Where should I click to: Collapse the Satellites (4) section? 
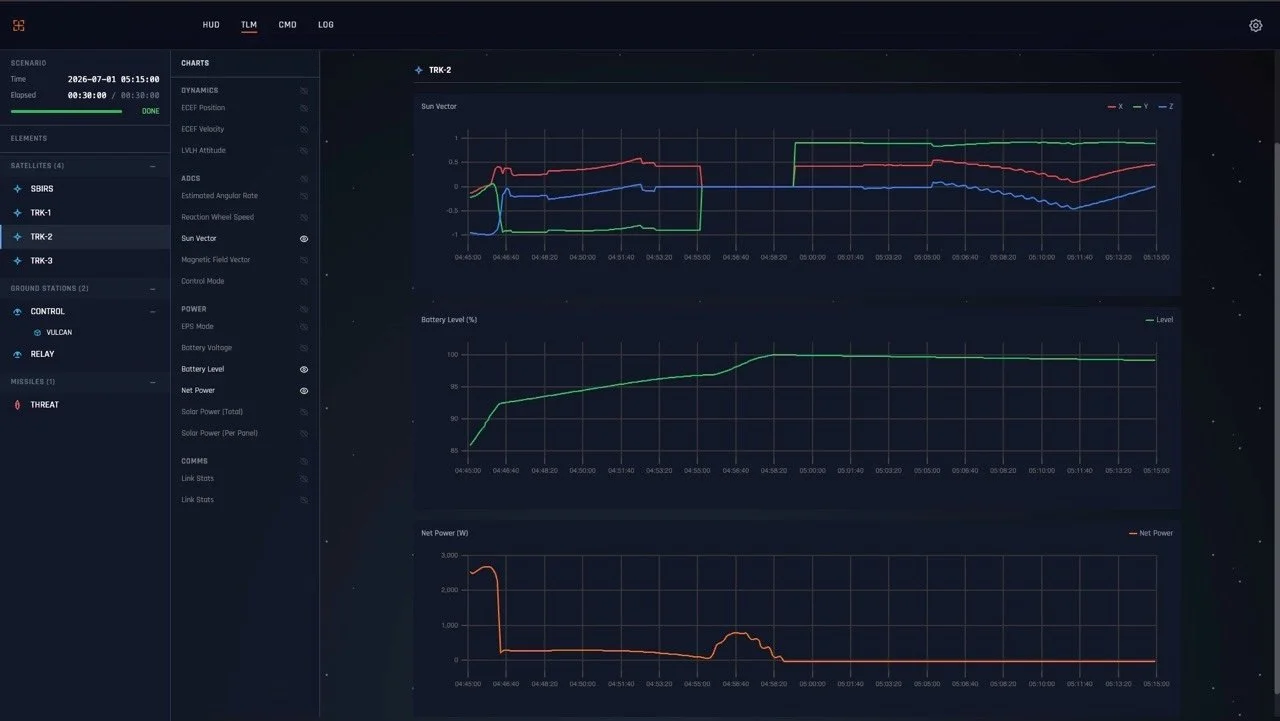pyautogui.click(x=153, y=166)
